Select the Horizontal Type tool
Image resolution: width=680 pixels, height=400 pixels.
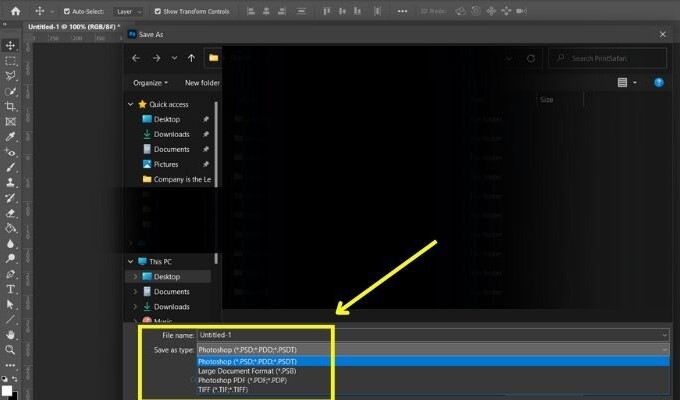(x=10, y=289)
